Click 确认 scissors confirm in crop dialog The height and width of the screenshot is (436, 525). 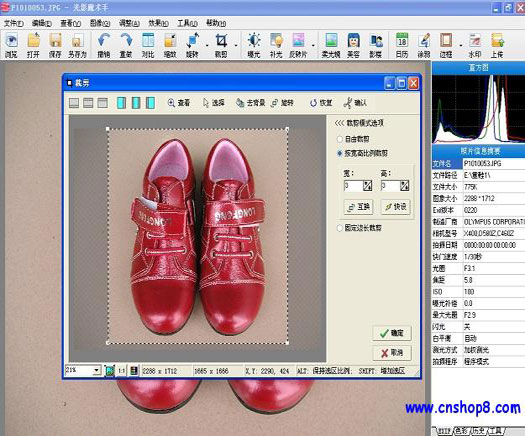click(355, 103)
